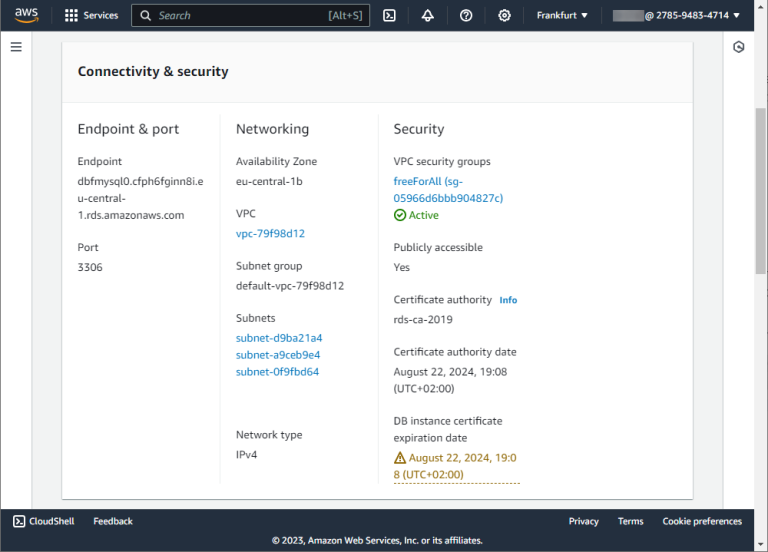Expand the left navigation hamburger menu
This screenshot has width=768, height=552.
(x=16, y=47)
